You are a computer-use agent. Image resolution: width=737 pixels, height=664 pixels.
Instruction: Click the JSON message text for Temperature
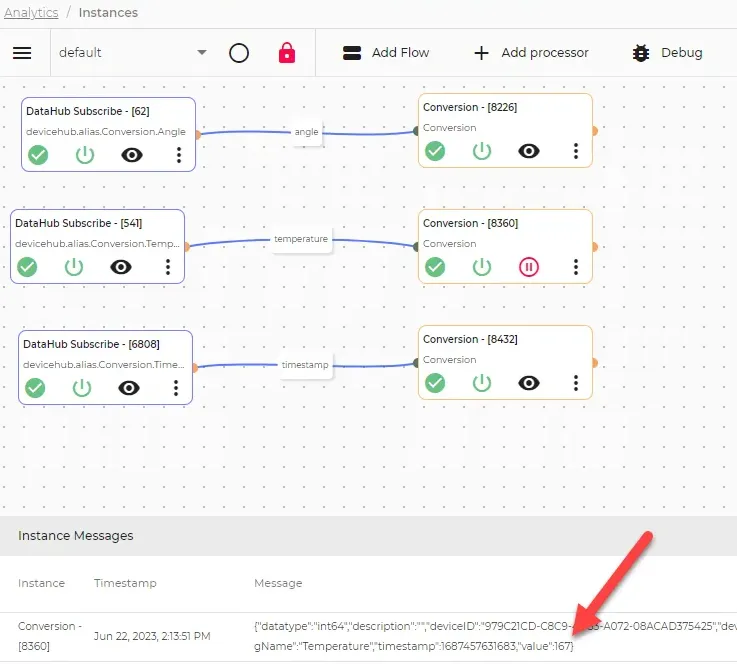click(495, 636)
